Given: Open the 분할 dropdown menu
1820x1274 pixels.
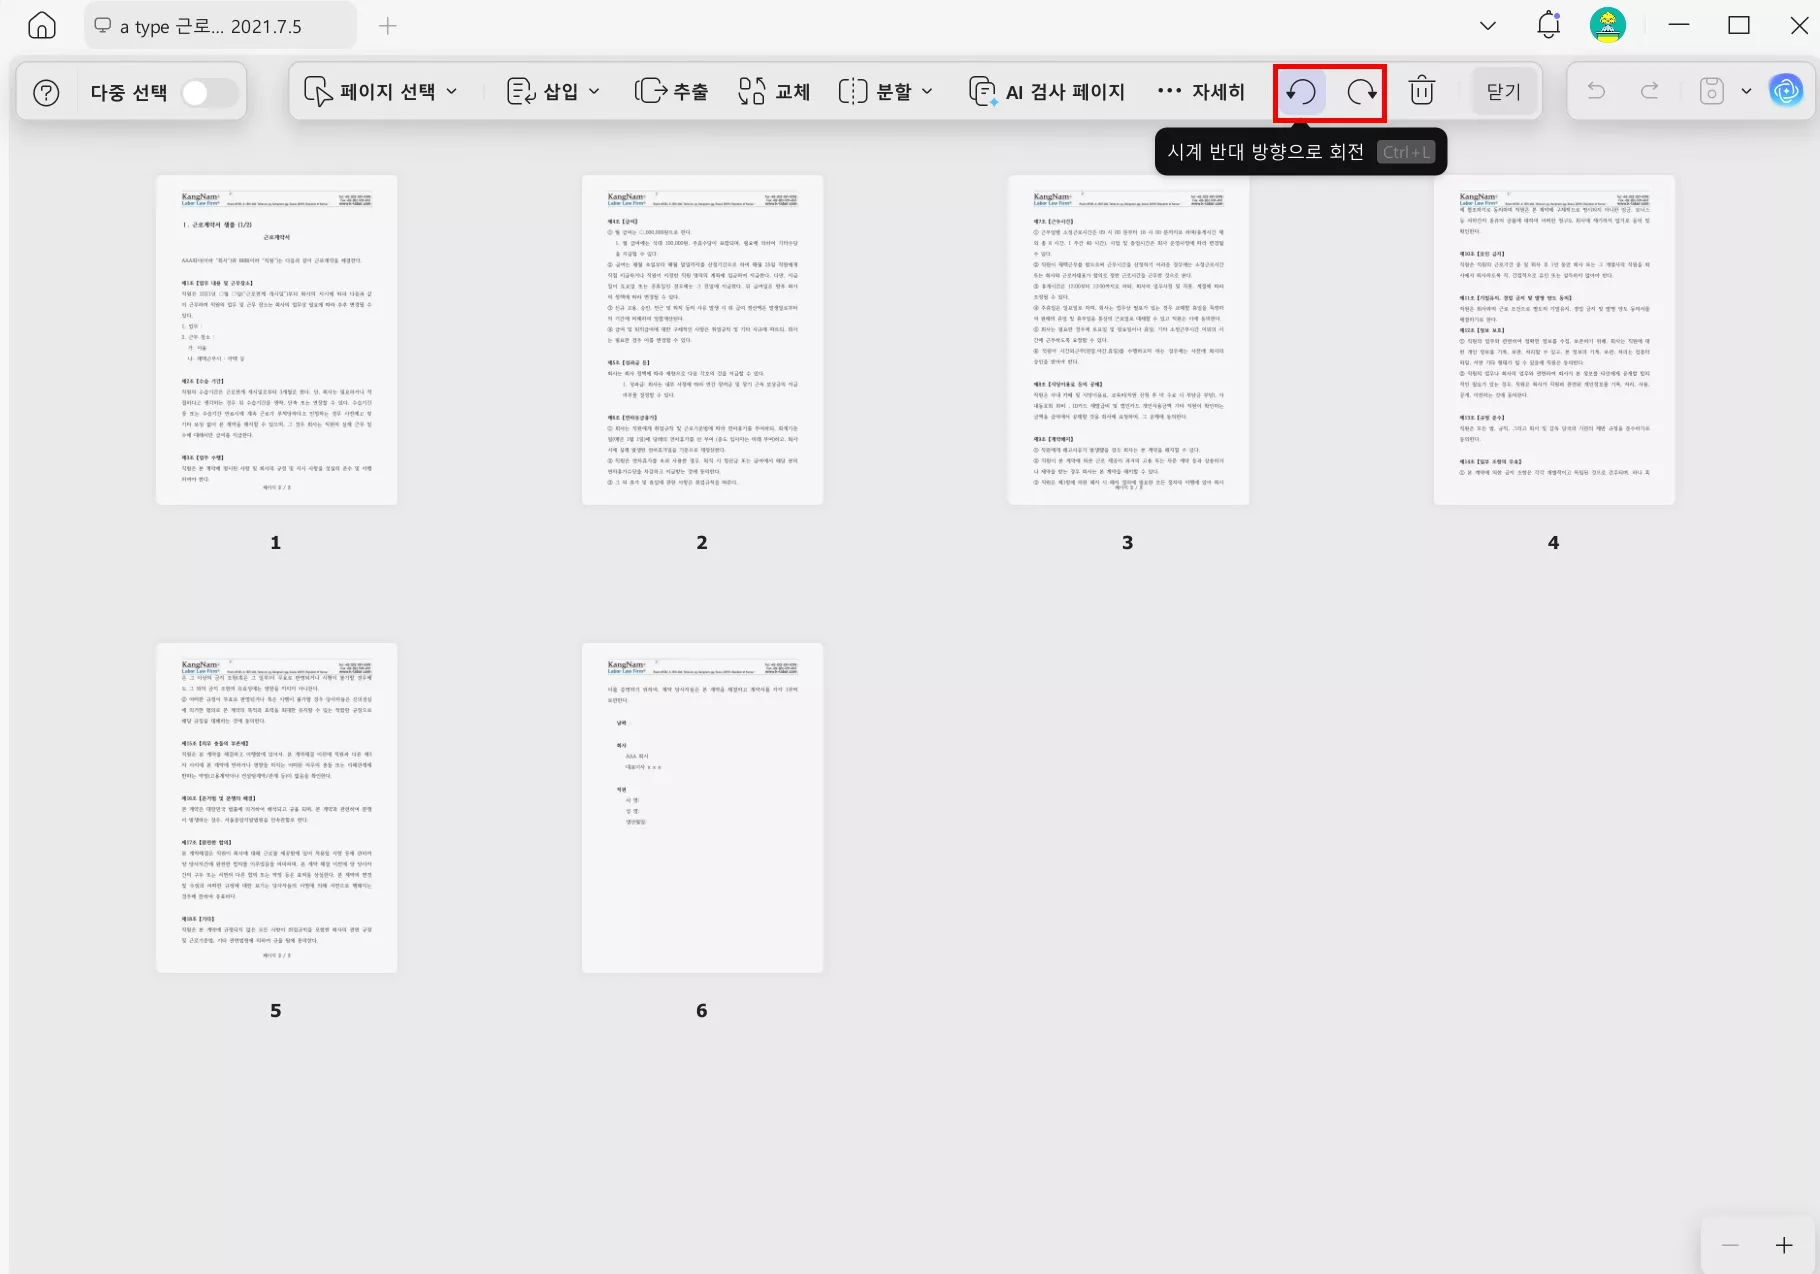Looking at the screenshot, I should click(884, 91).
